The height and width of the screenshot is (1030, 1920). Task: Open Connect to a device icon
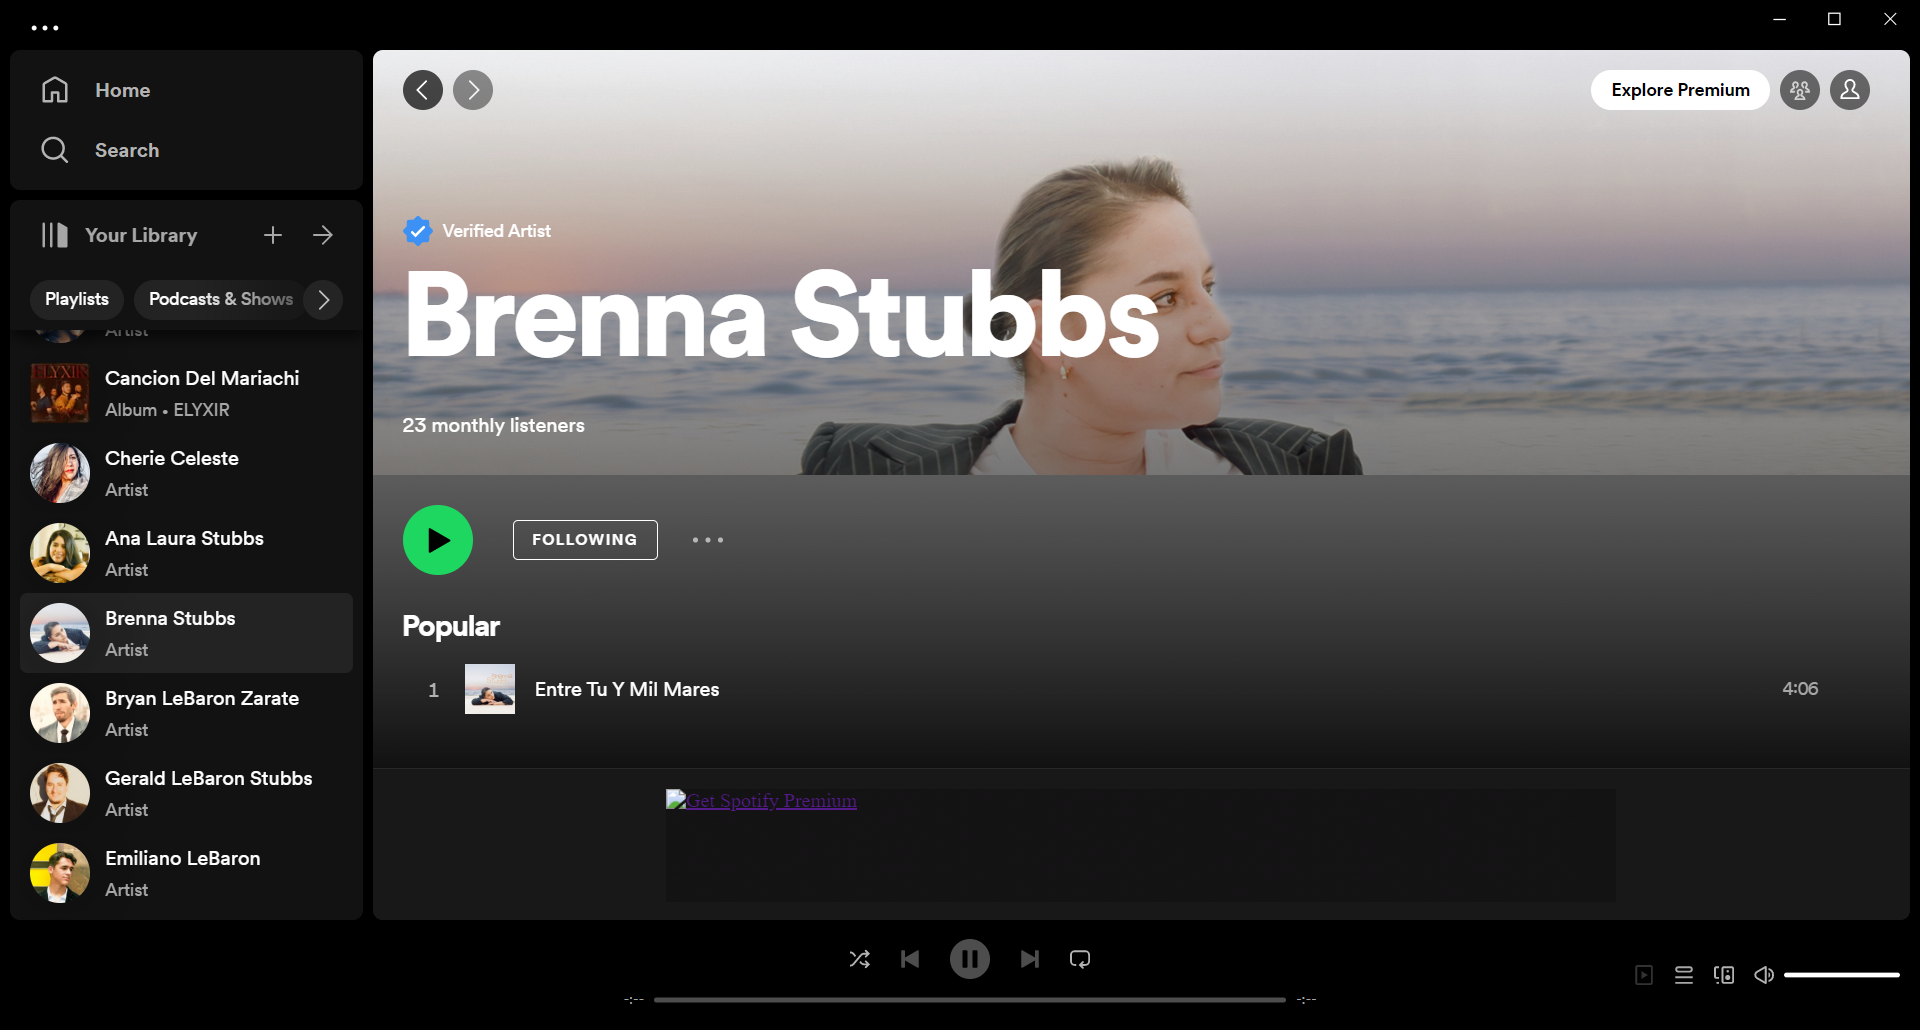click(1724, 975)
